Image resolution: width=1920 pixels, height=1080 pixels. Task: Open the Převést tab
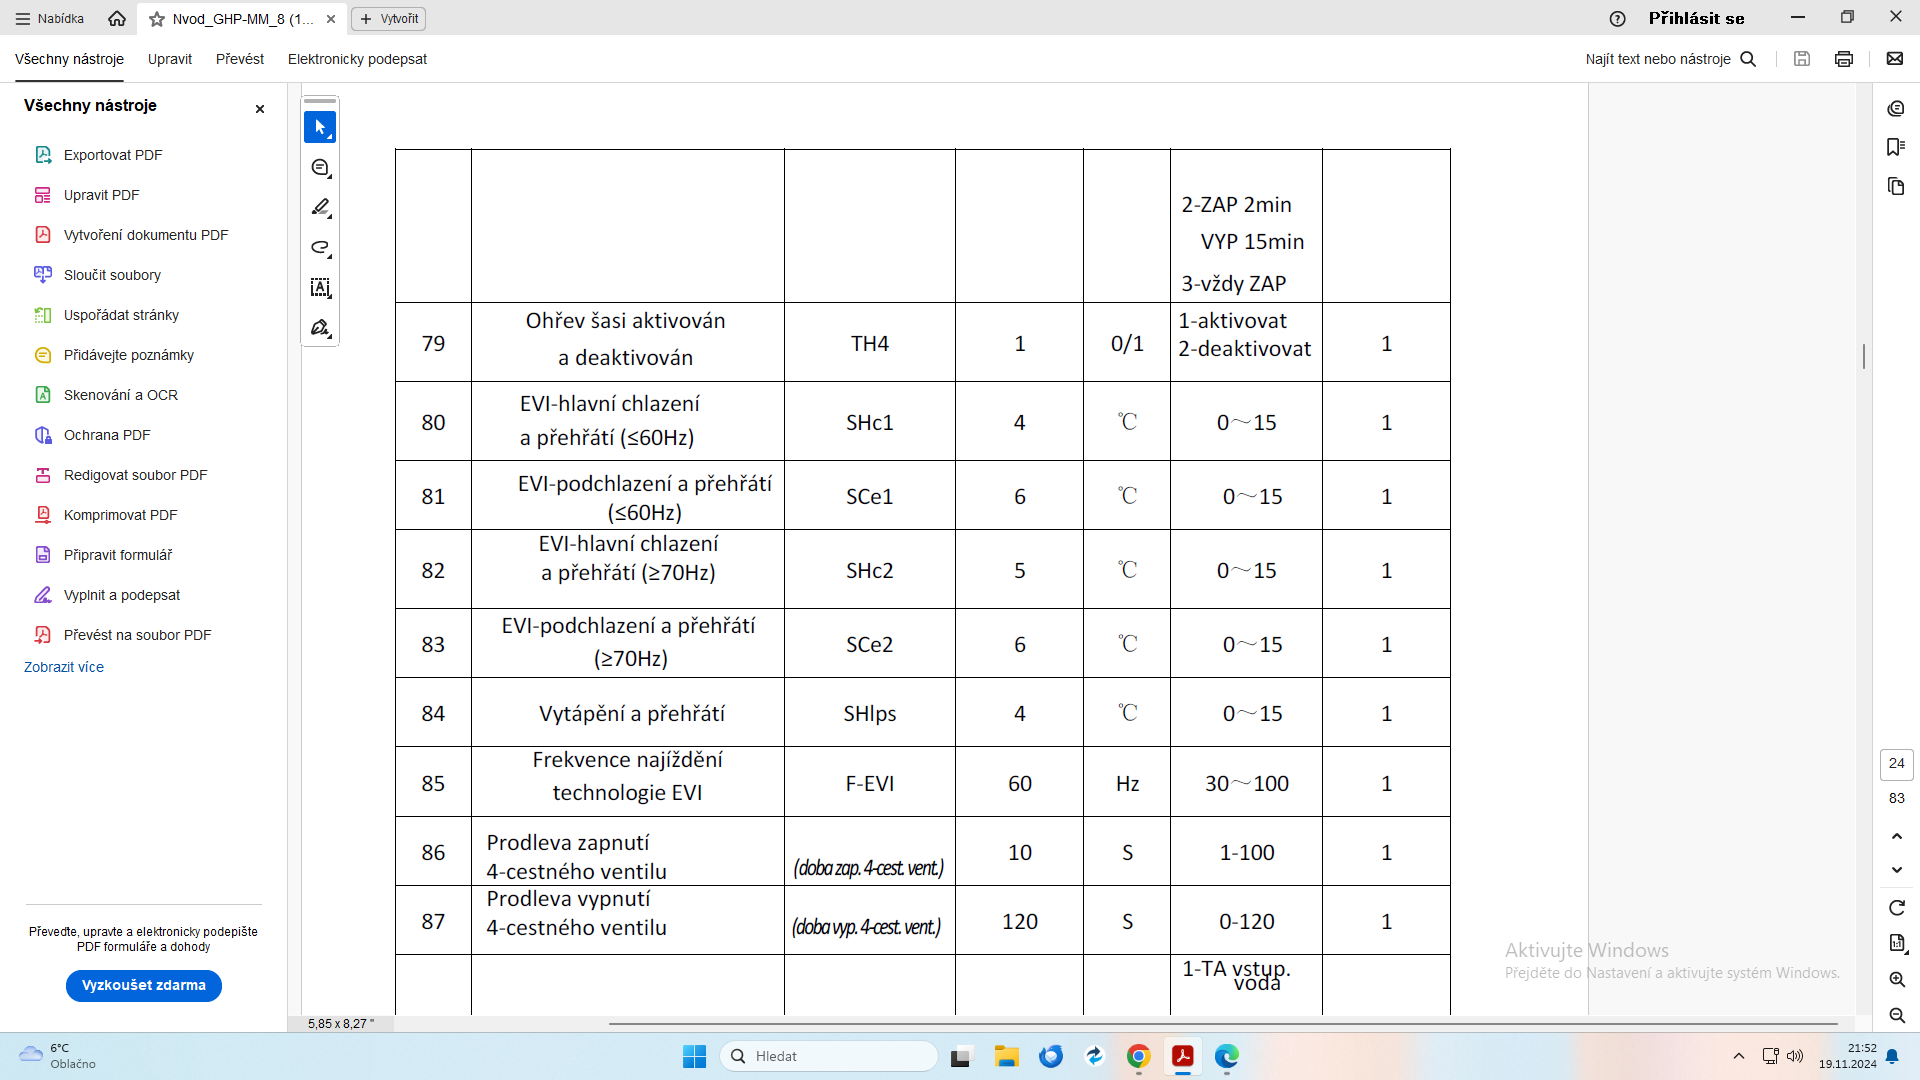240,59
